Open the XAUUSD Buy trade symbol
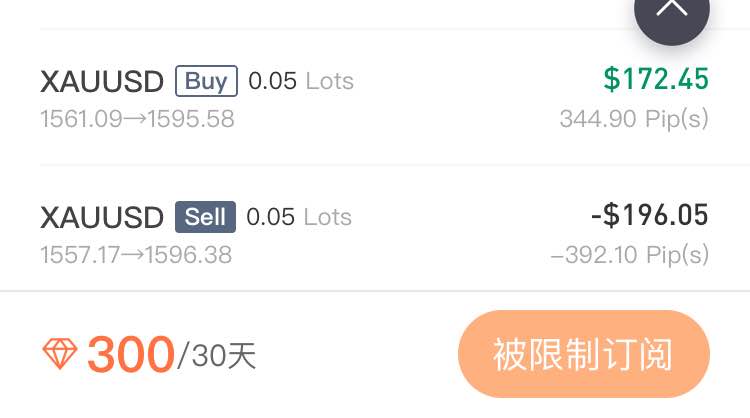This screenshot has width=750, height=418. 102,82
